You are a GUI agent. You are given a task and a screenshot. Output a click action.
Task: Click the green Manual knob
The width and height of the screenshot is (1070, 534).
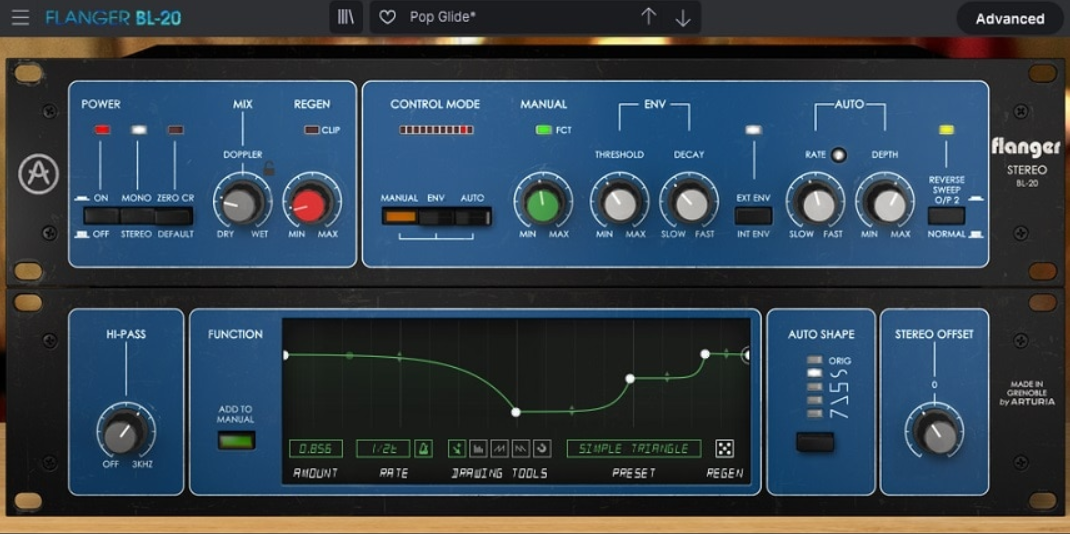(543, 203)
